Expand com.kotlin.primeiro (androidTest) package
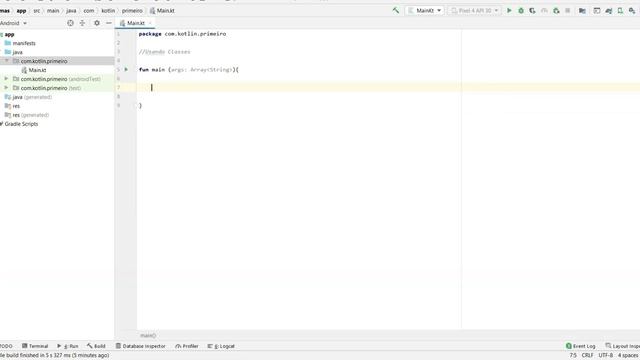 [x=6, y=79]
